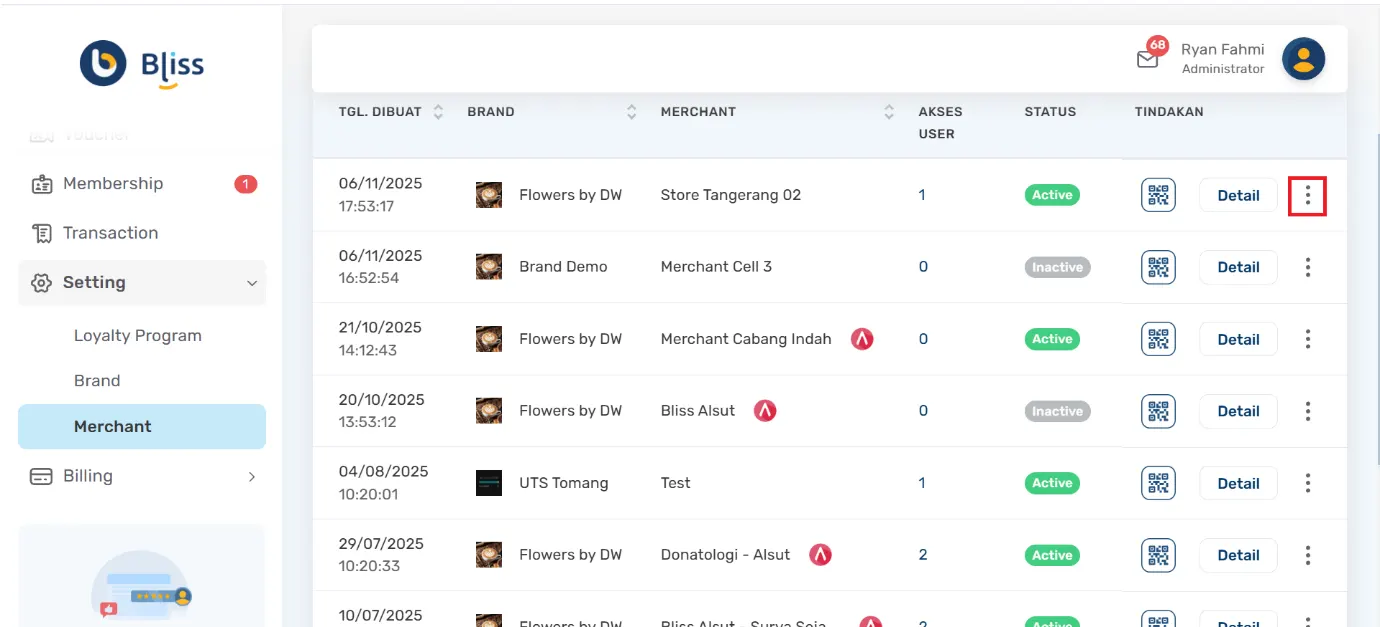Select Loyalty Program under Setting

tap(137, 336)
